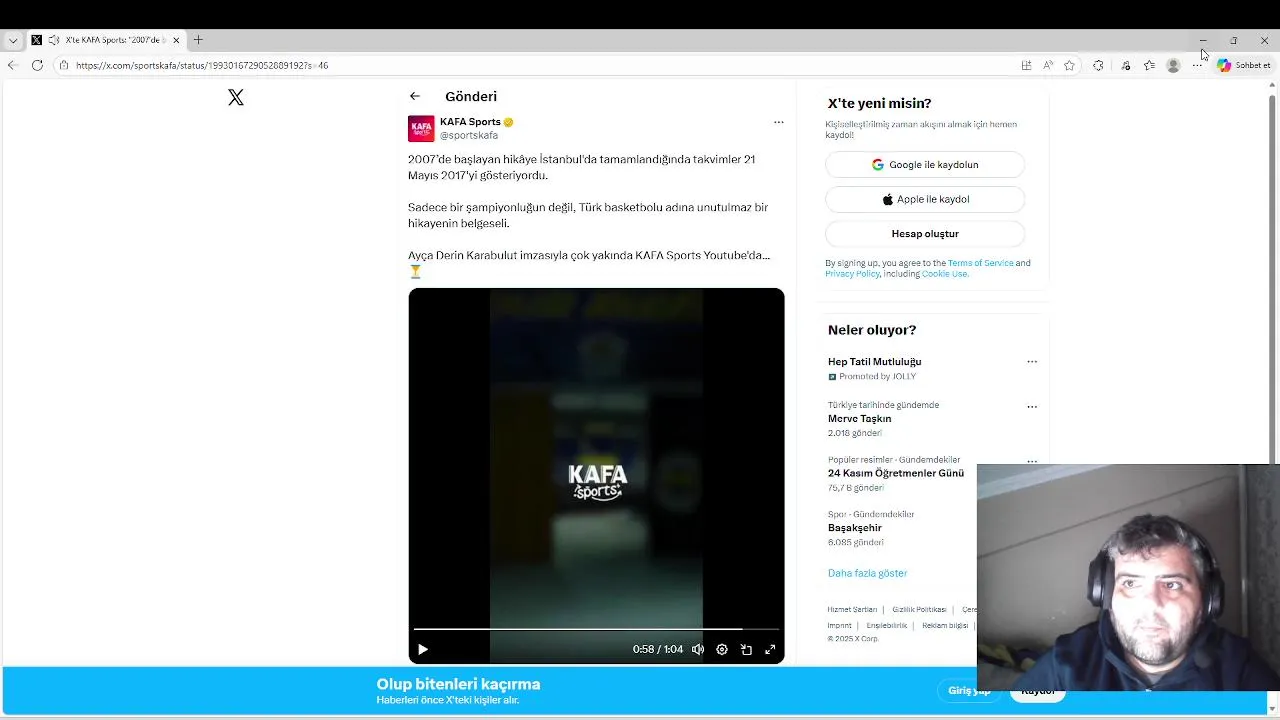
Task: Open favorites list in toolbar
Action: point(1149,65)
